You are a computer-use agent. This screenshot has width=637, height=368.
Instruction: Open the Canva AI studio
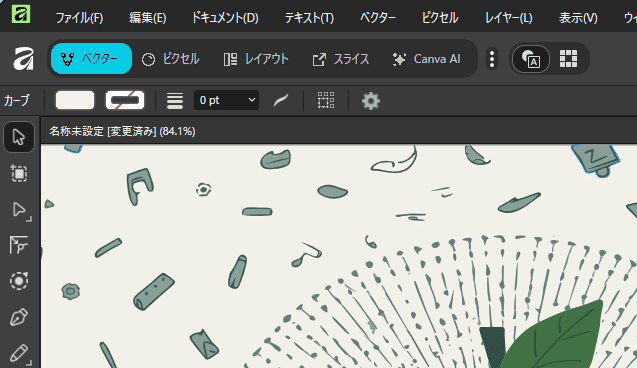[427, 59]
